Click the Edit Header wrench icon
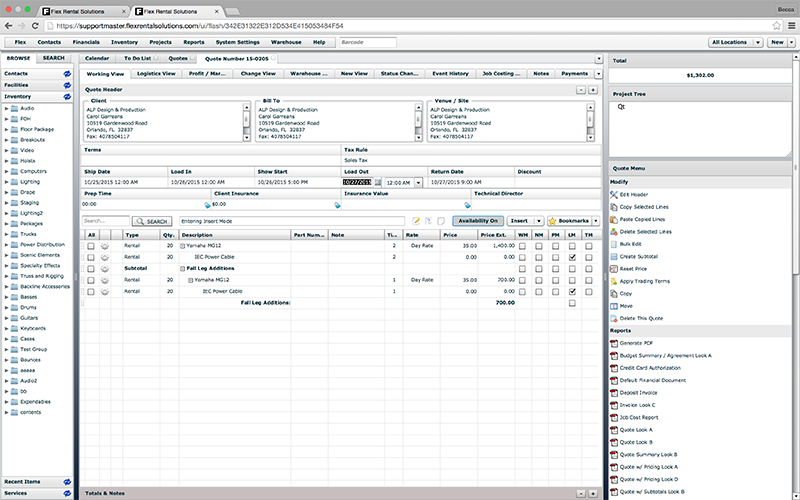The height and width of the screenshot is (500, 800). (614, 194)
